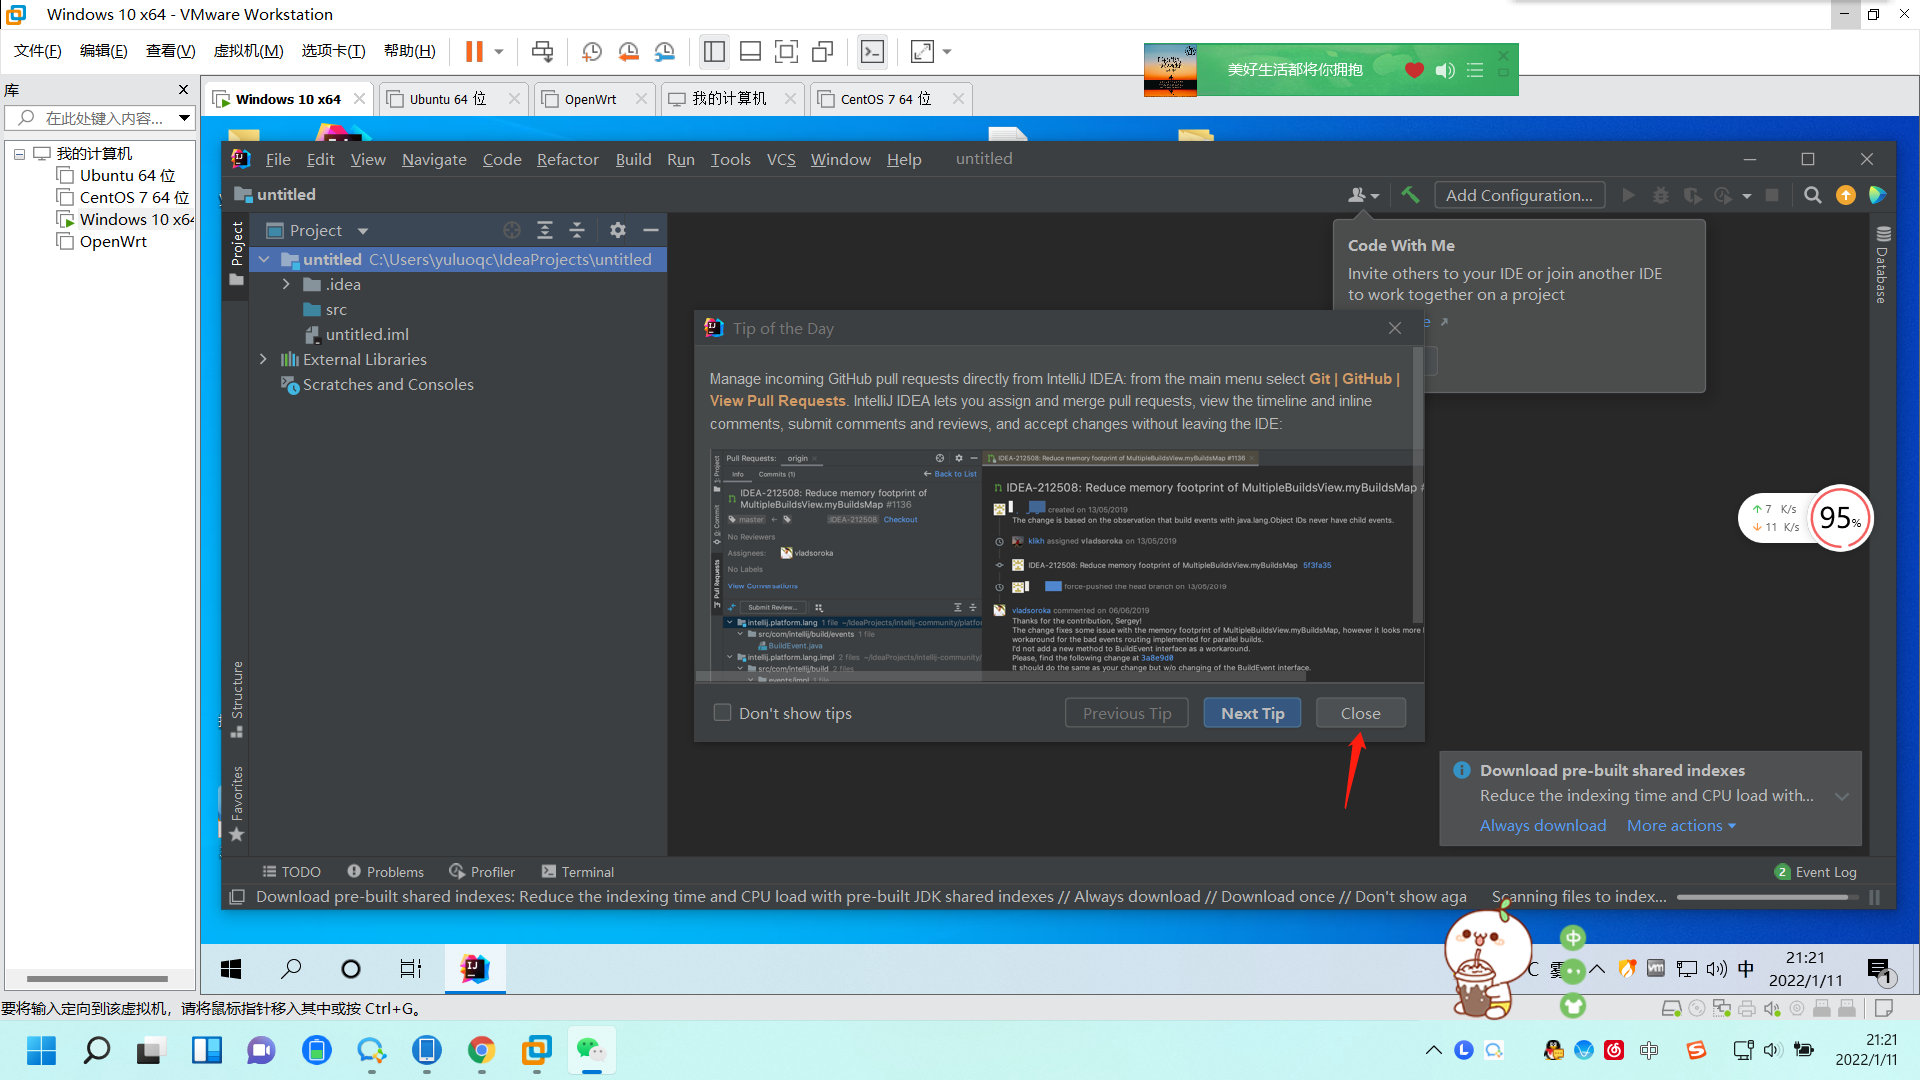The width and height of the screenshot is (1920, 1080).
Task: Click VMware enter full screen icon
Action: 787,51
